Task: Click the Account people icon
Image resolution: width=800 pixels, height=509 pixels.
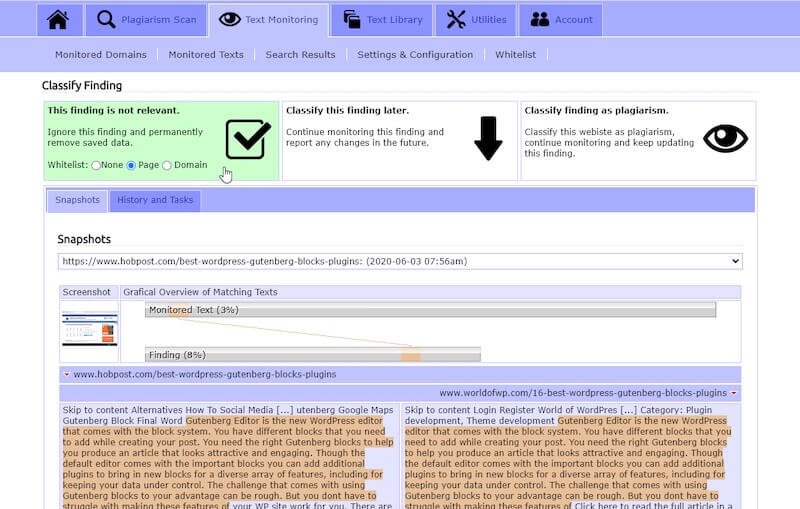Action: coord(540,19)
